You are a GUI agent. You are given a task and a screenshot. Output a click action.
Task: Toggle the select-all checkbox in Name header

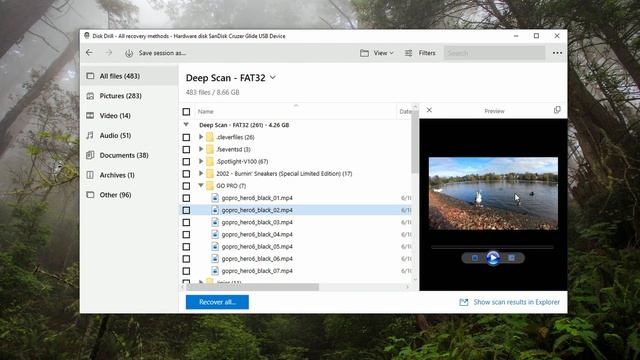point(187,111)
